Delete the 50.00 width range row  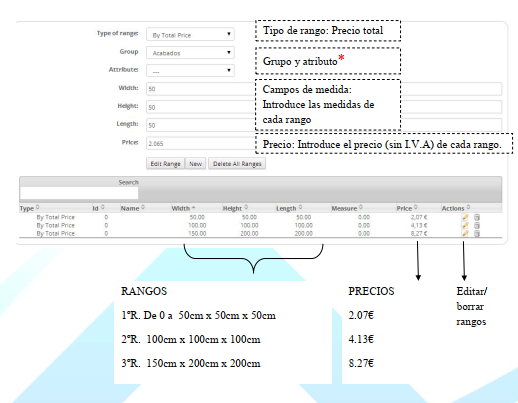coord(477,217)
